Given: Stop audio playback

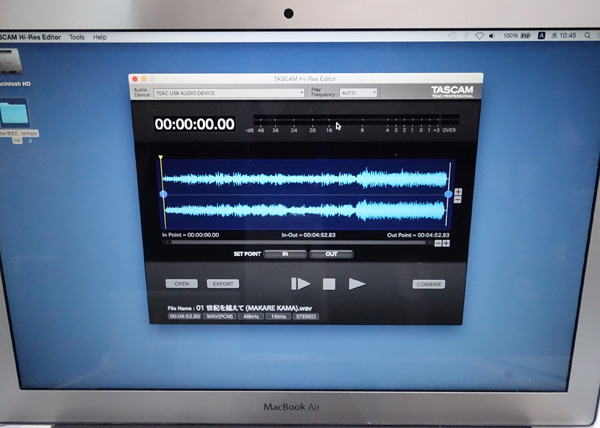Looking at the screenshot, I should [329, 284].
